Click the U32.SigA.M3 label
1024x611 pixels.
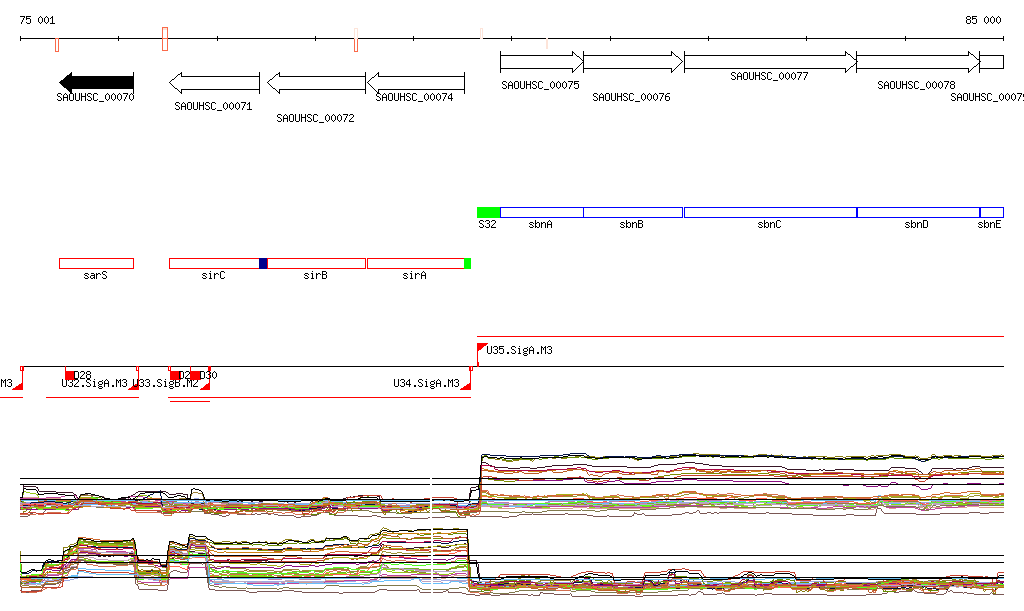pos(94,383)
